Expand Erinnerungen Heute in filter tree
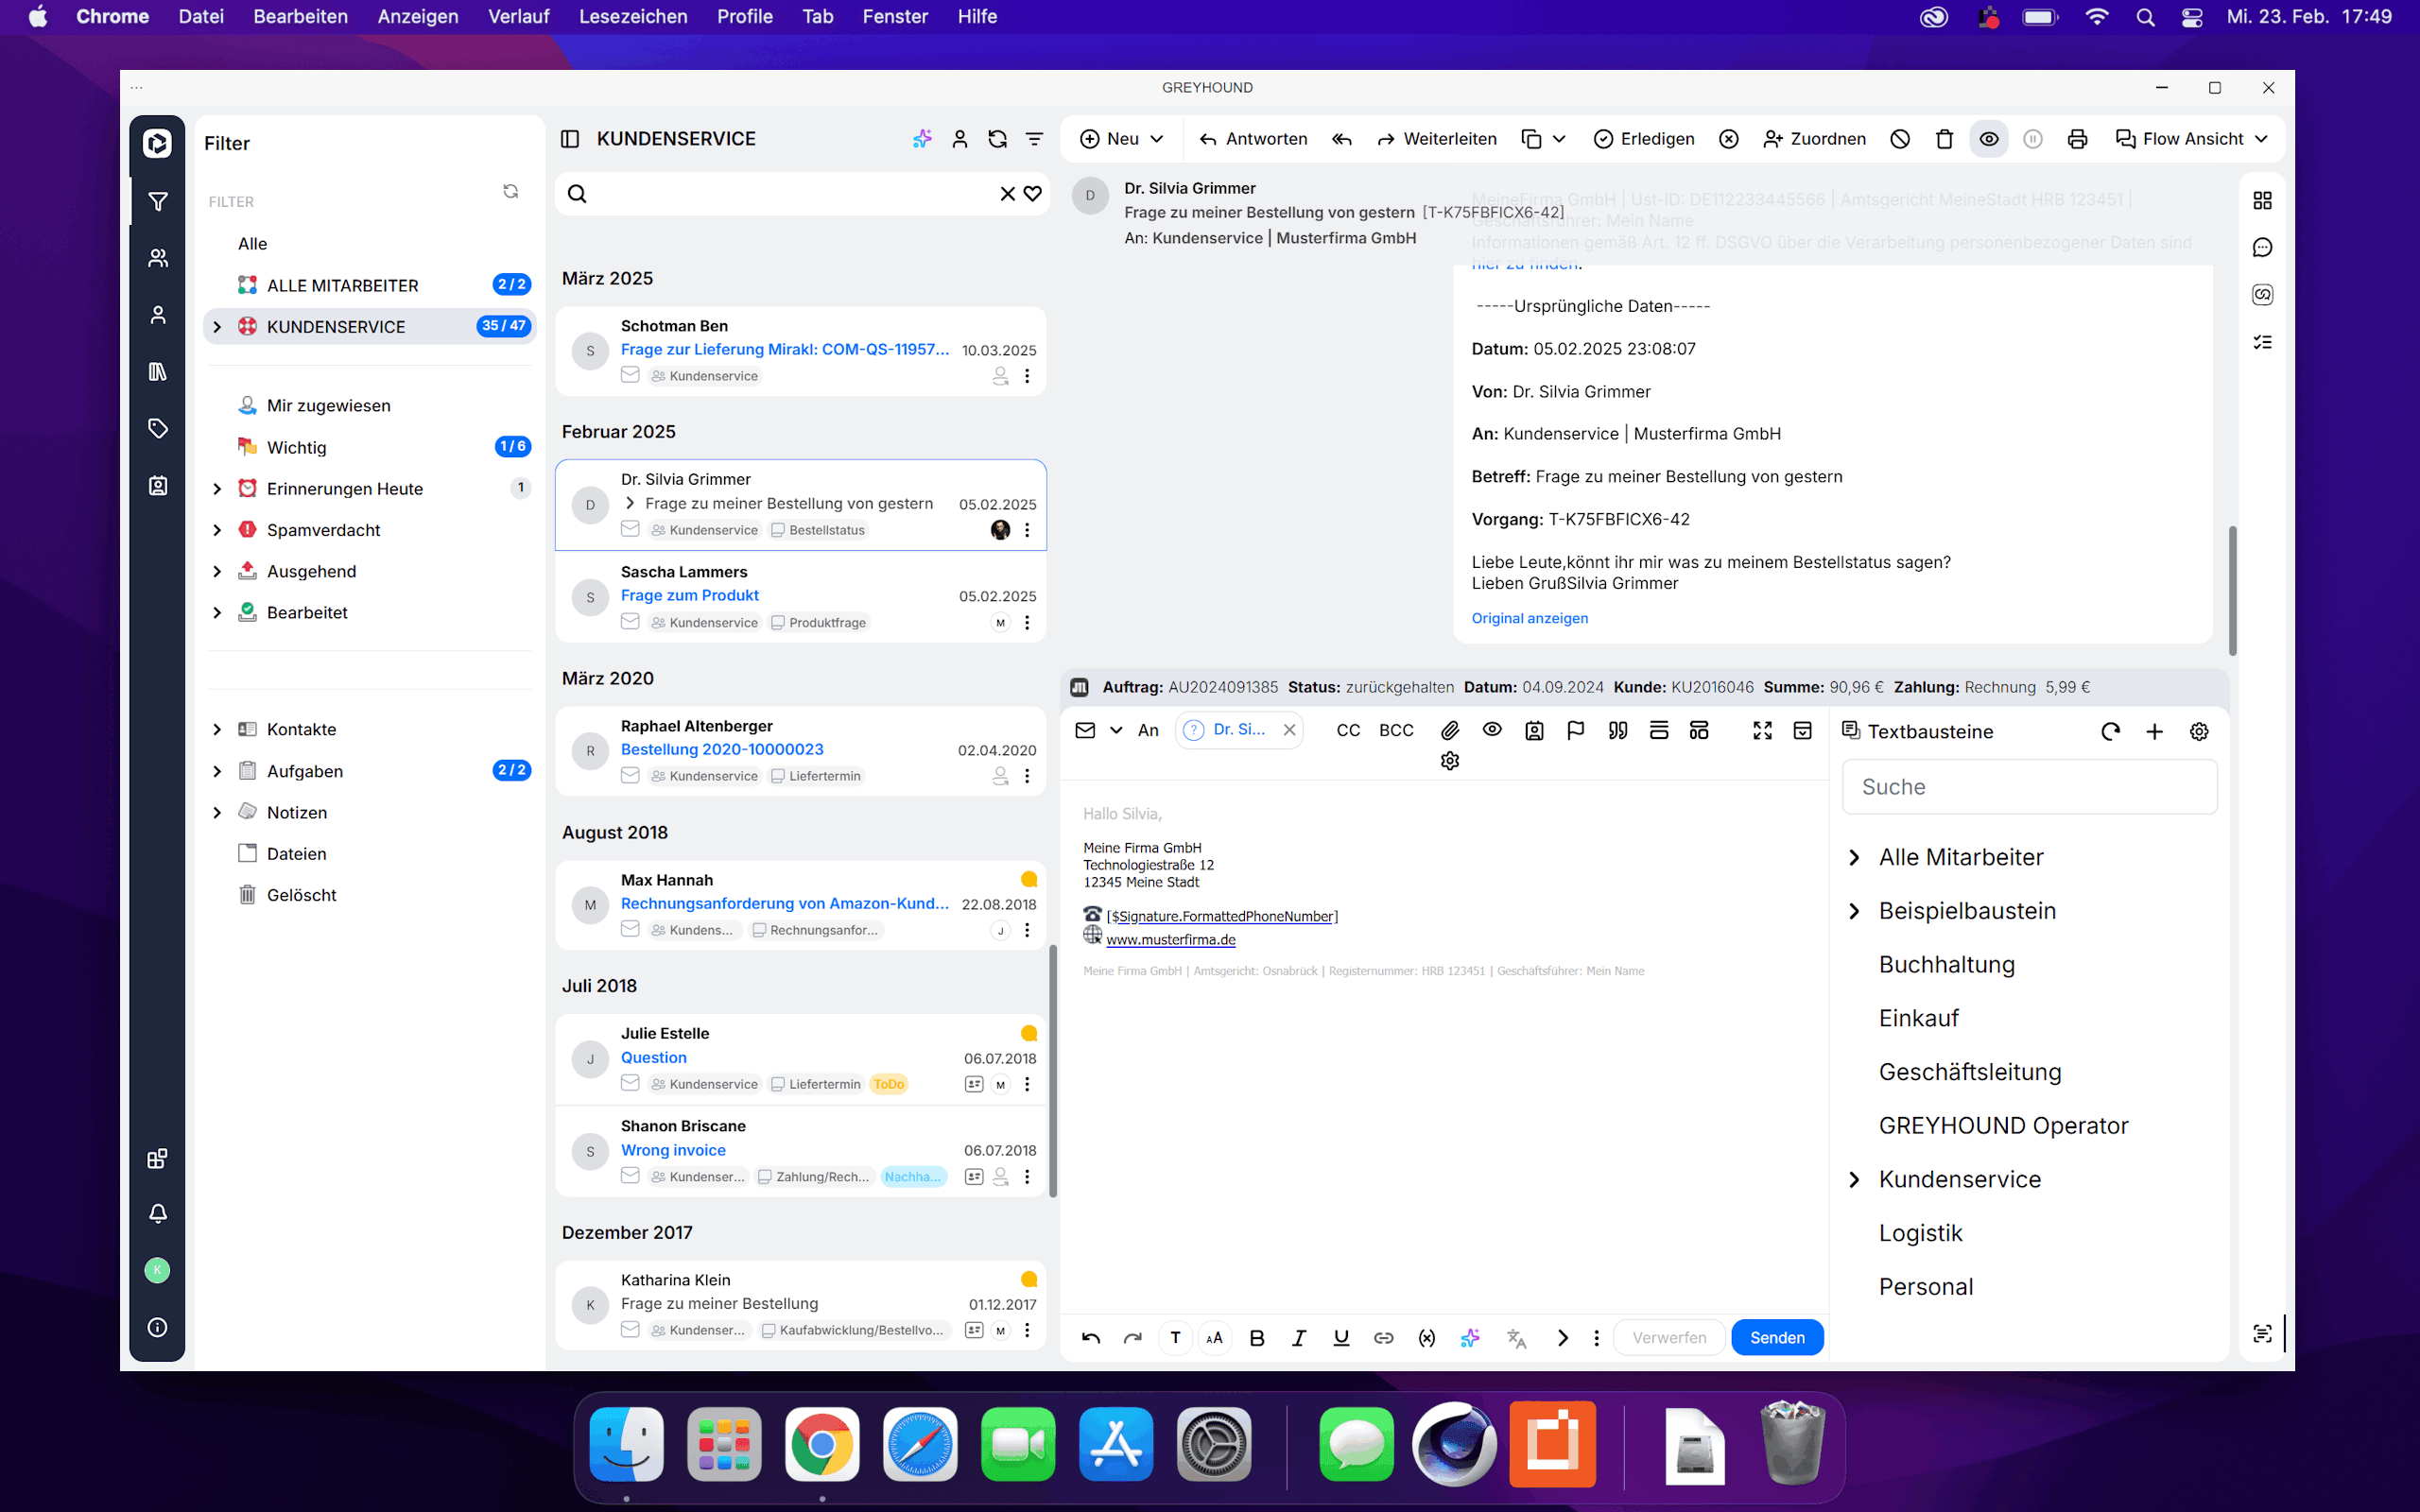The width and height of the screenshot is (2420, 1512). [x=217, y=489]
